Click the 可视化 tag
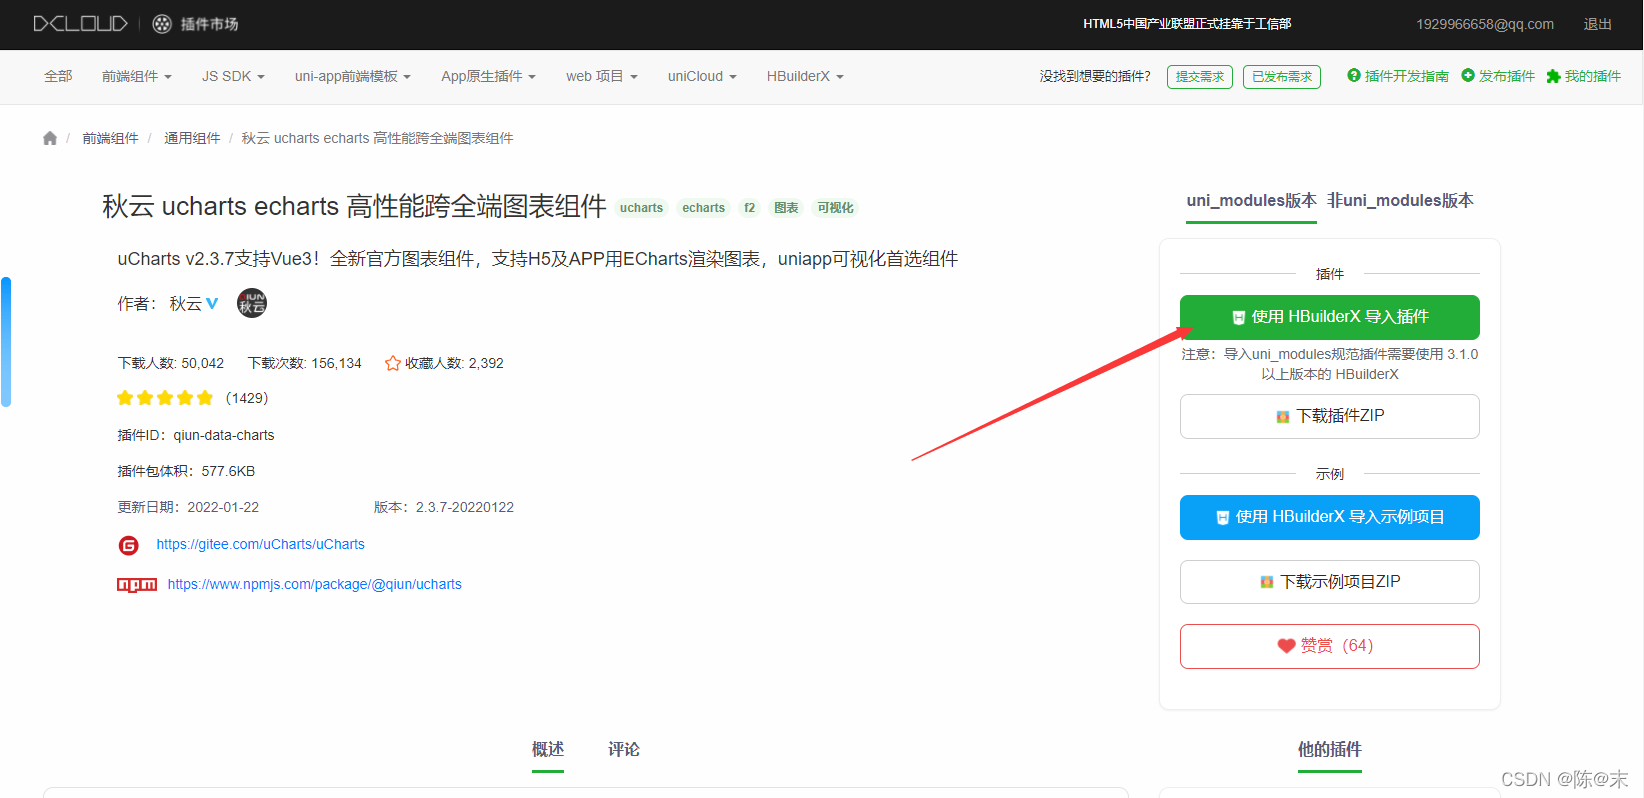The image size is (1644, 798). click(x=836, y=208)
